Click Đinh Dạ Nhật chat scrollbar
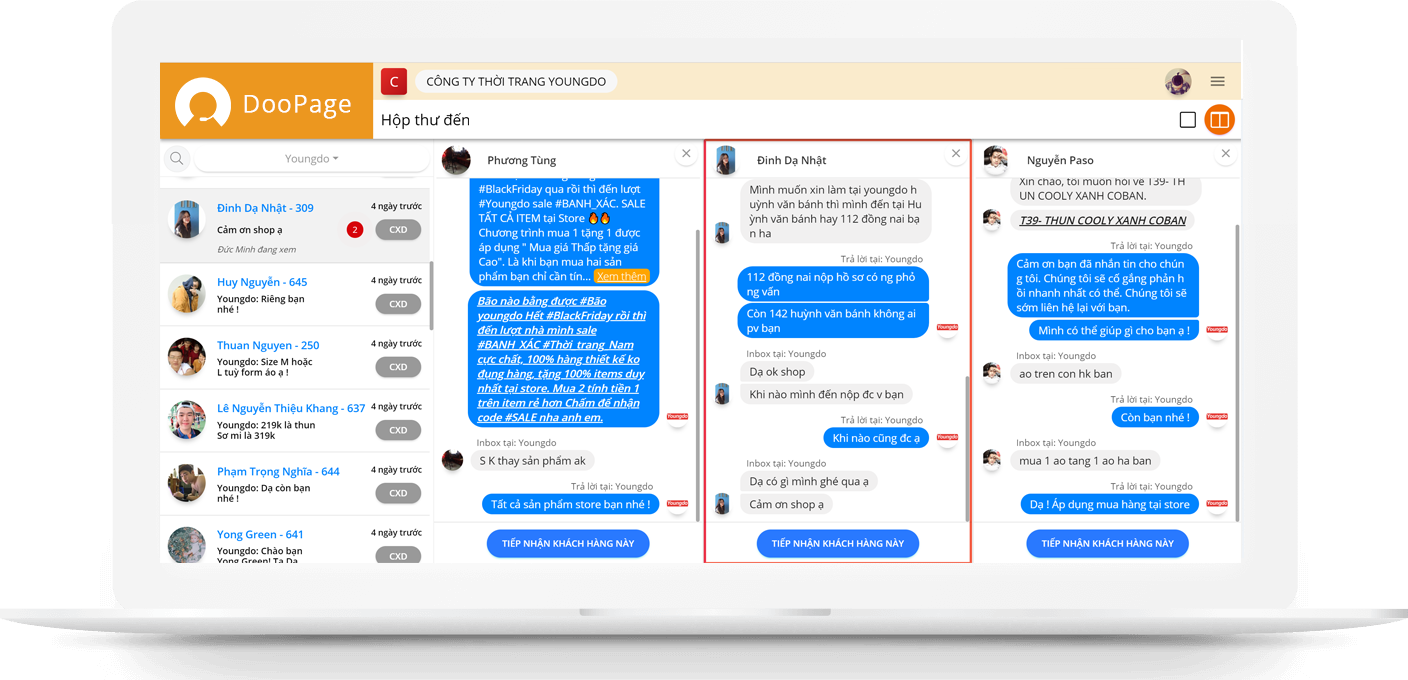The image size is (1408, 680). [967, 448]
